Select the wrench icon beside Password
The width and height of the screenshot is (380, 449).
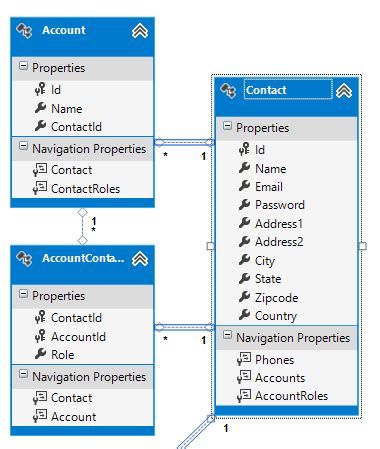pyautogui.click(x=244, y=204)
